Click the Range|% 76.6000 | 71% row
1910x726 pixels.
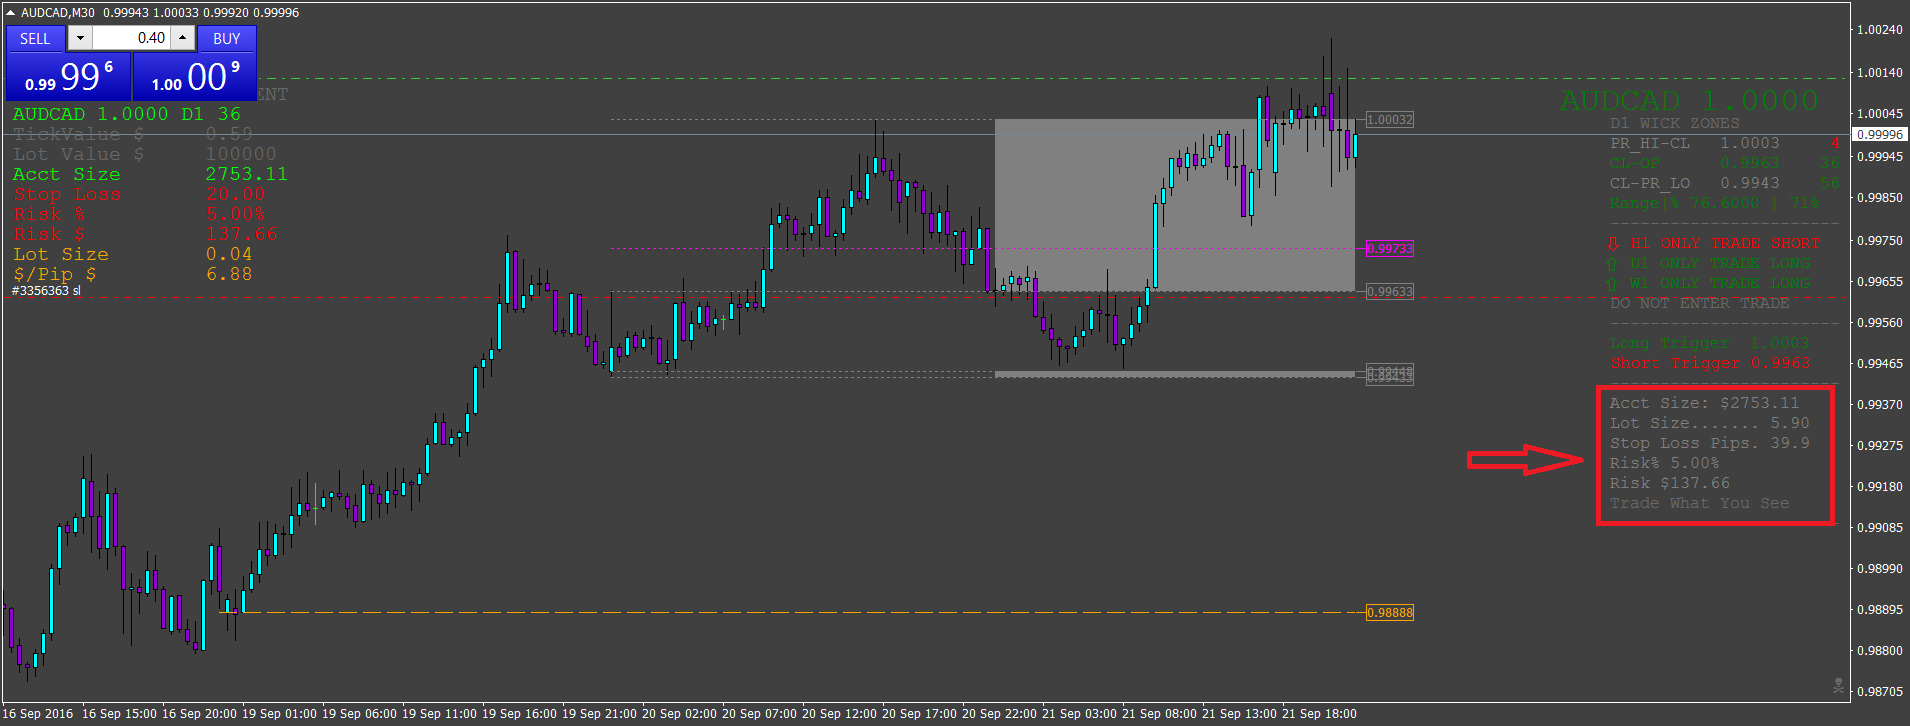(x=1714, y=203)
